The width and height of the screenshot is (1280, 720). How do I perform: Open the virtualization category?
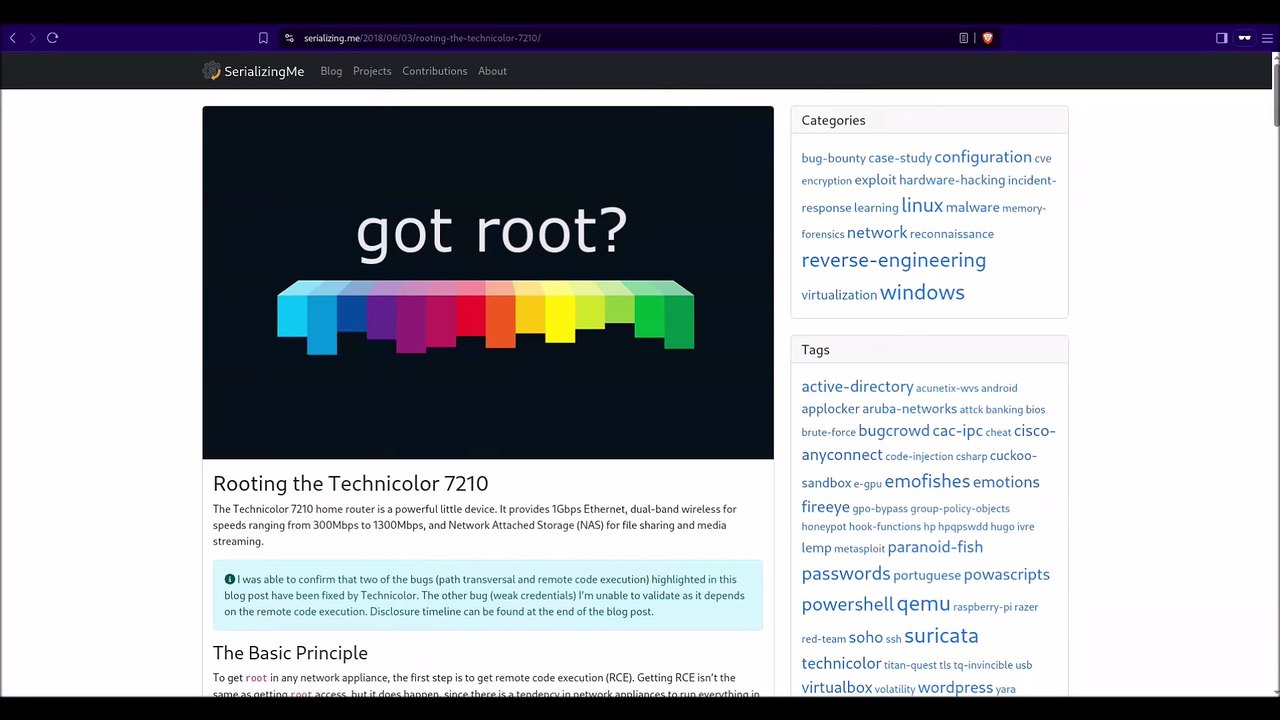pyautogui.click(x=839, y=295)
